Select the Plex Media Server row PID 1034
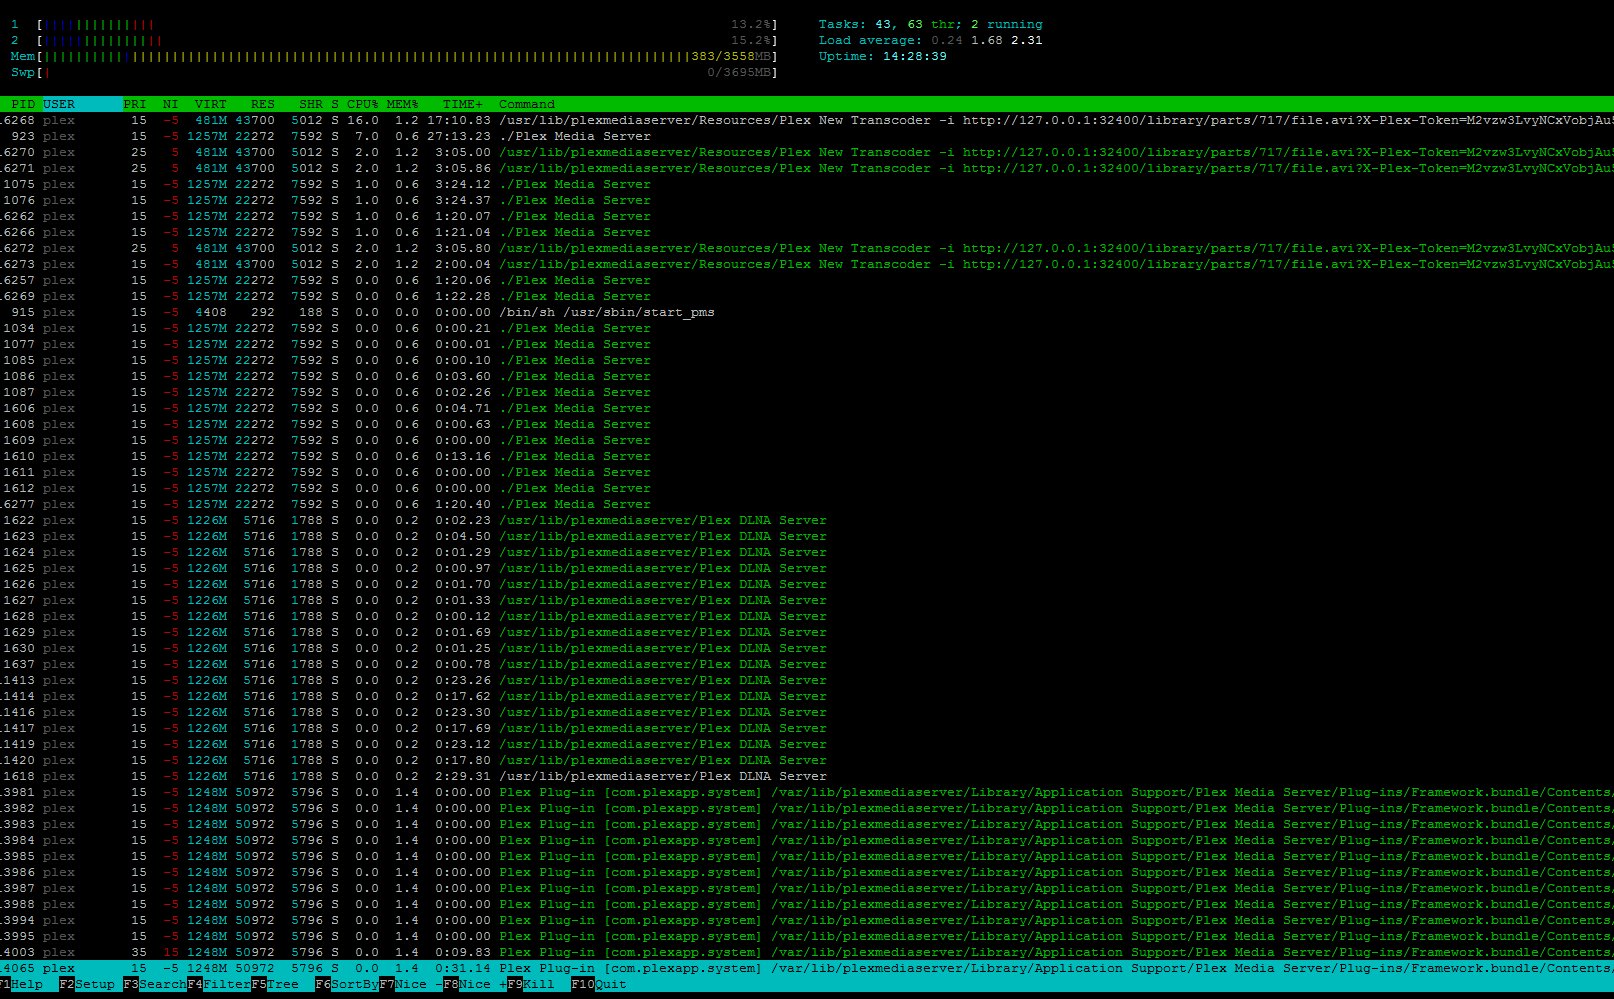Image resolution: width=1614 pixels, height=999 pixels. pos(807,328)
